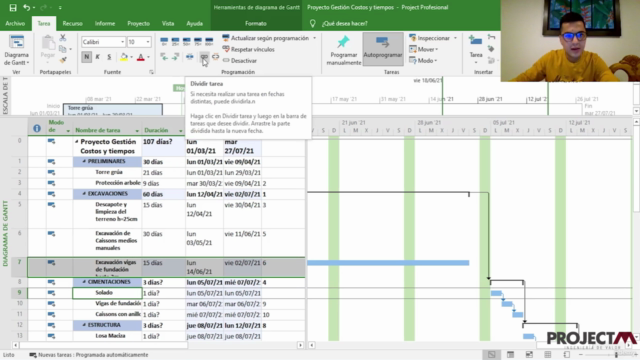Cut selection with the scissors icon
Image resolution: width=640 pixels, height=360 pixels.
[x=62, y=38]
